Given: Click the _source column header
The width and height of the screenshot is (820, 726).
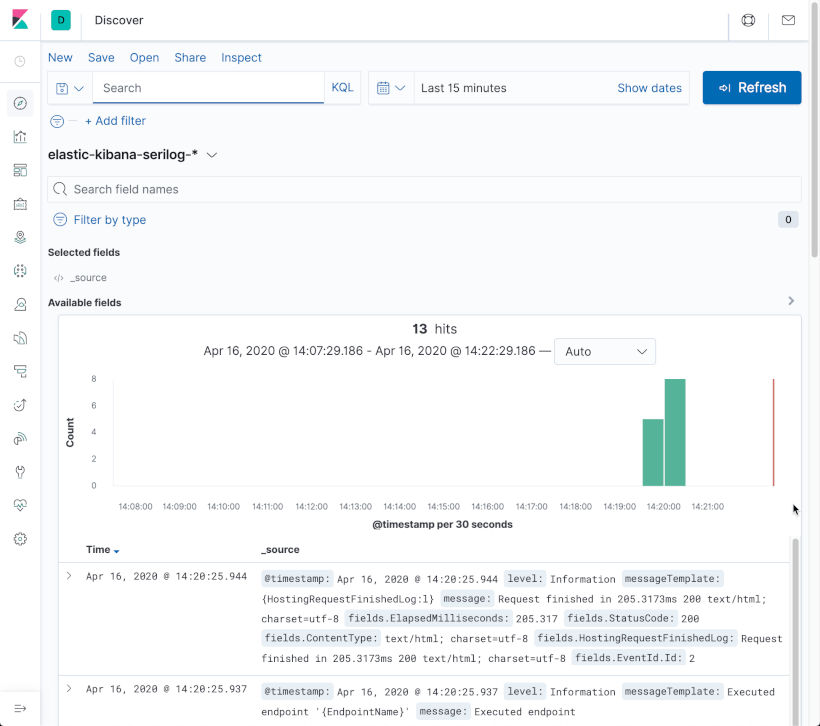Looking at the screenshot, I should [280, 550].
